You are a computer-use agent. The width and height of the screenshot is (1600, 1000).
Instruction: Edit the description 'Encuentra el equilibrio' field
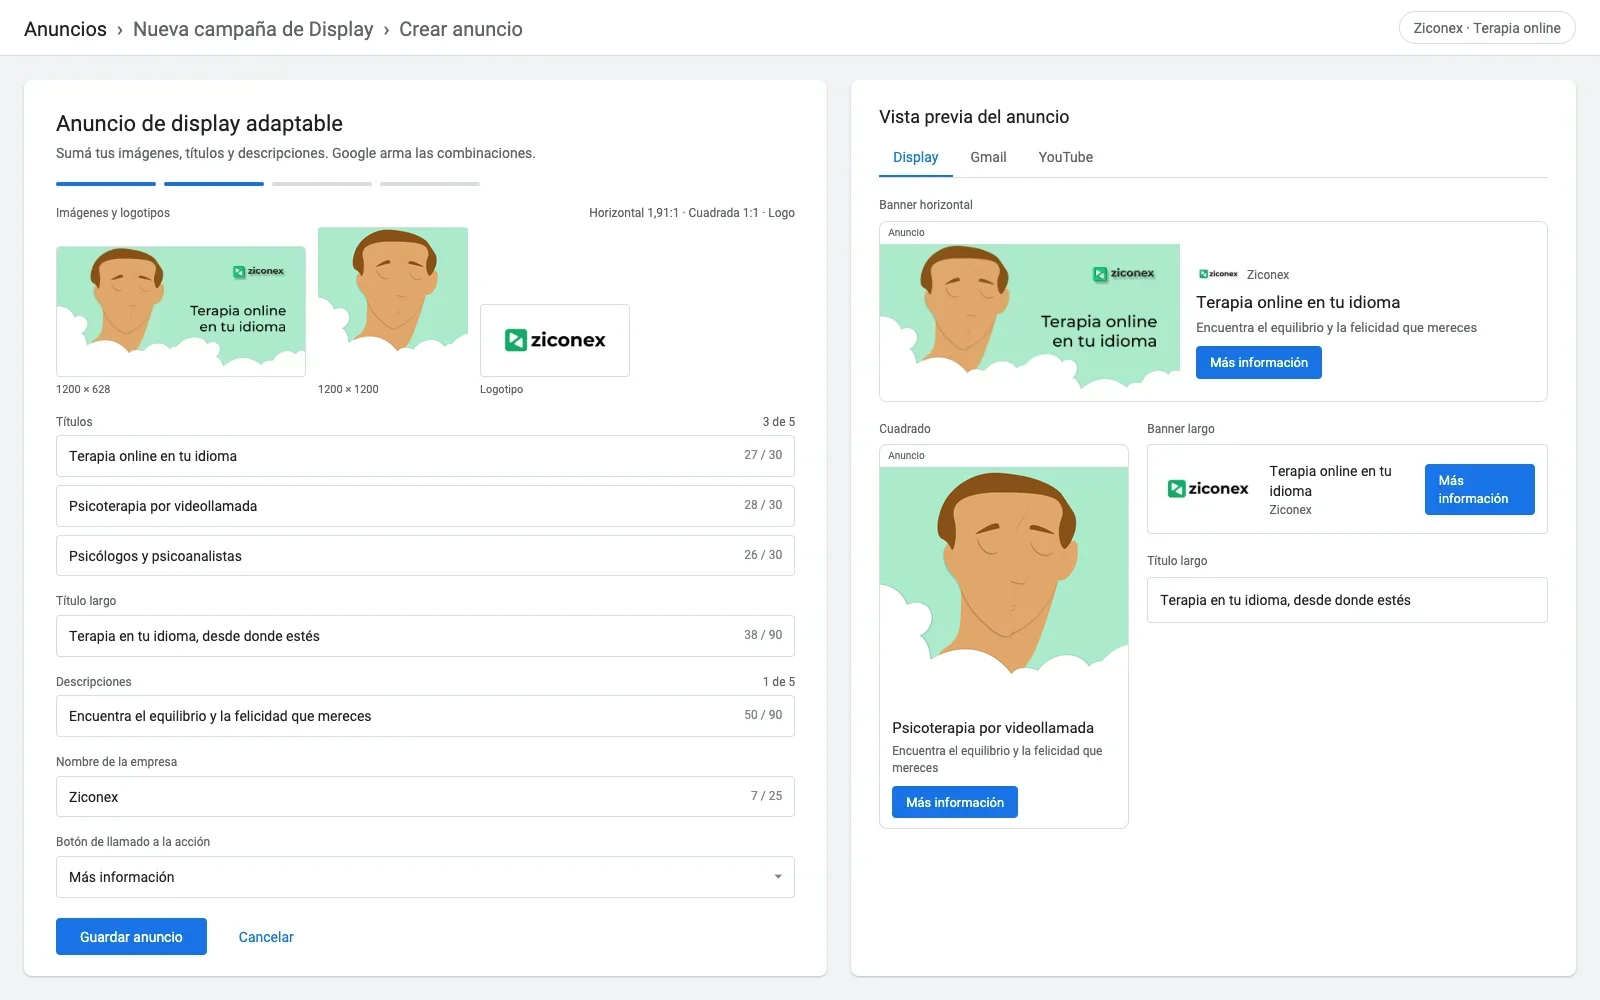click(x=425, y=716)
